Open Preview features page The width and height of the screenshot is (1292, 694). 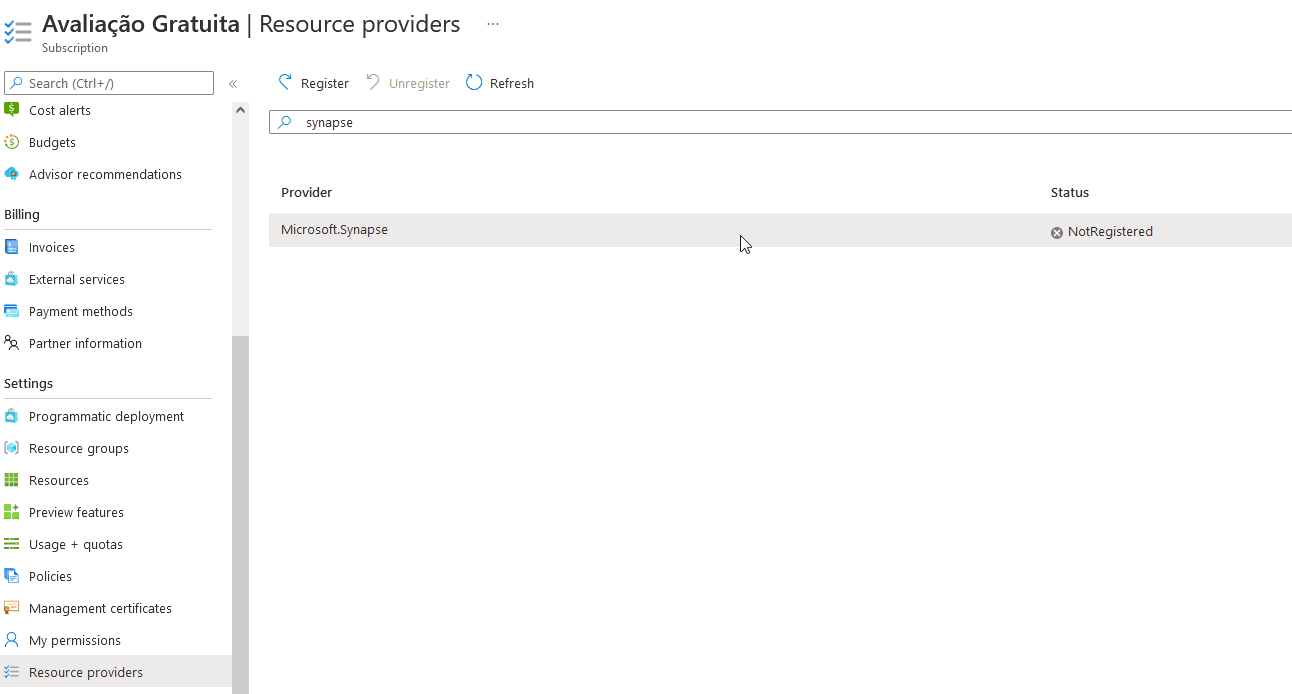76,512
